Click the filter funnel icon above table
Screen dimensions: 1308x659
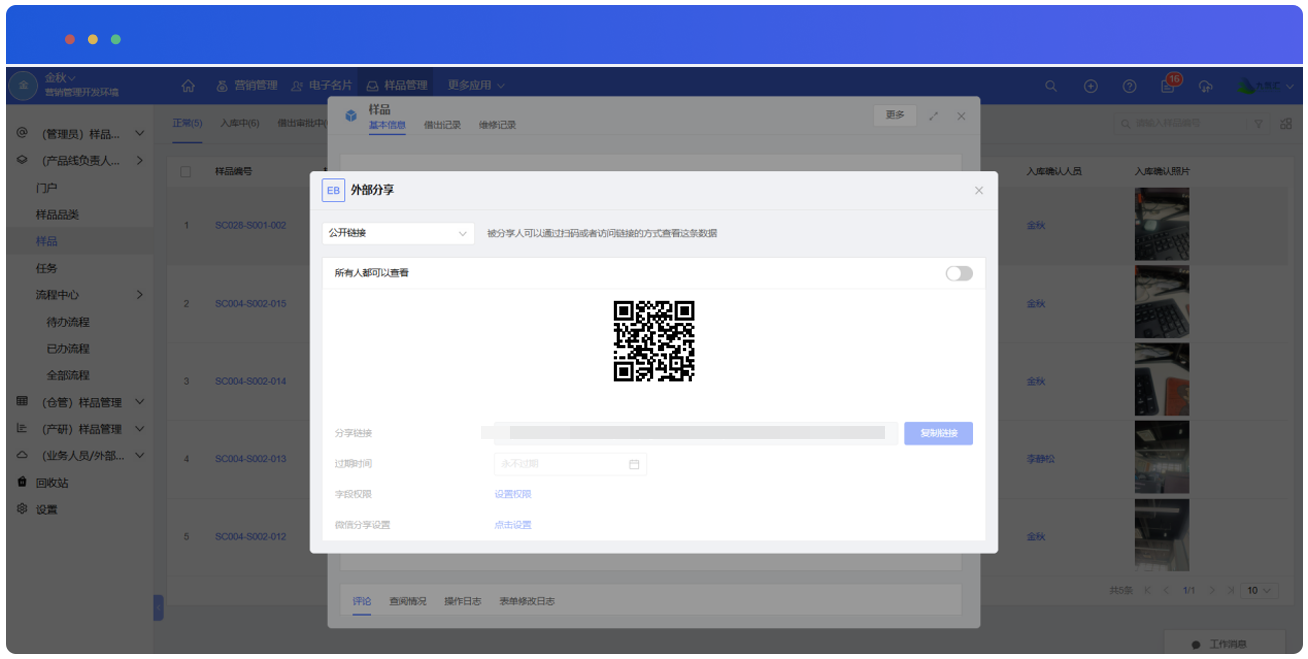pyautogui.click(x=1258, y=124)
